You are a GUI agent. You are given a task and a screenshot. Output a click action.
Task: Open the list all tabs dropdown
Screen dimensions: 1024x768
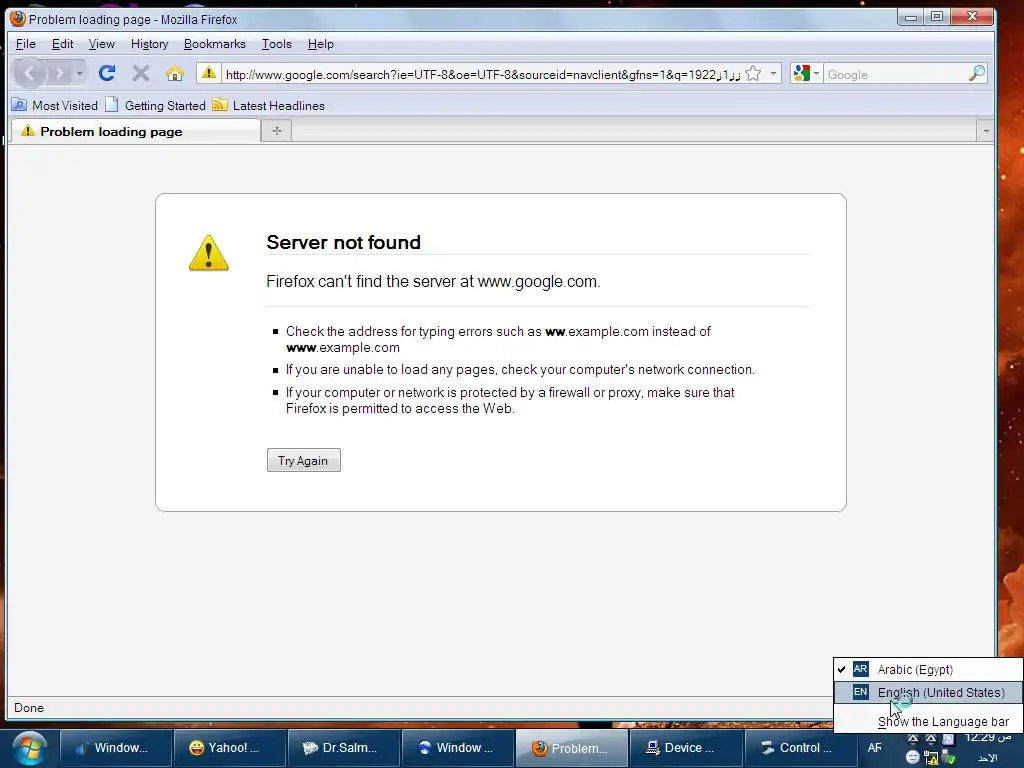tap(985, 131)
